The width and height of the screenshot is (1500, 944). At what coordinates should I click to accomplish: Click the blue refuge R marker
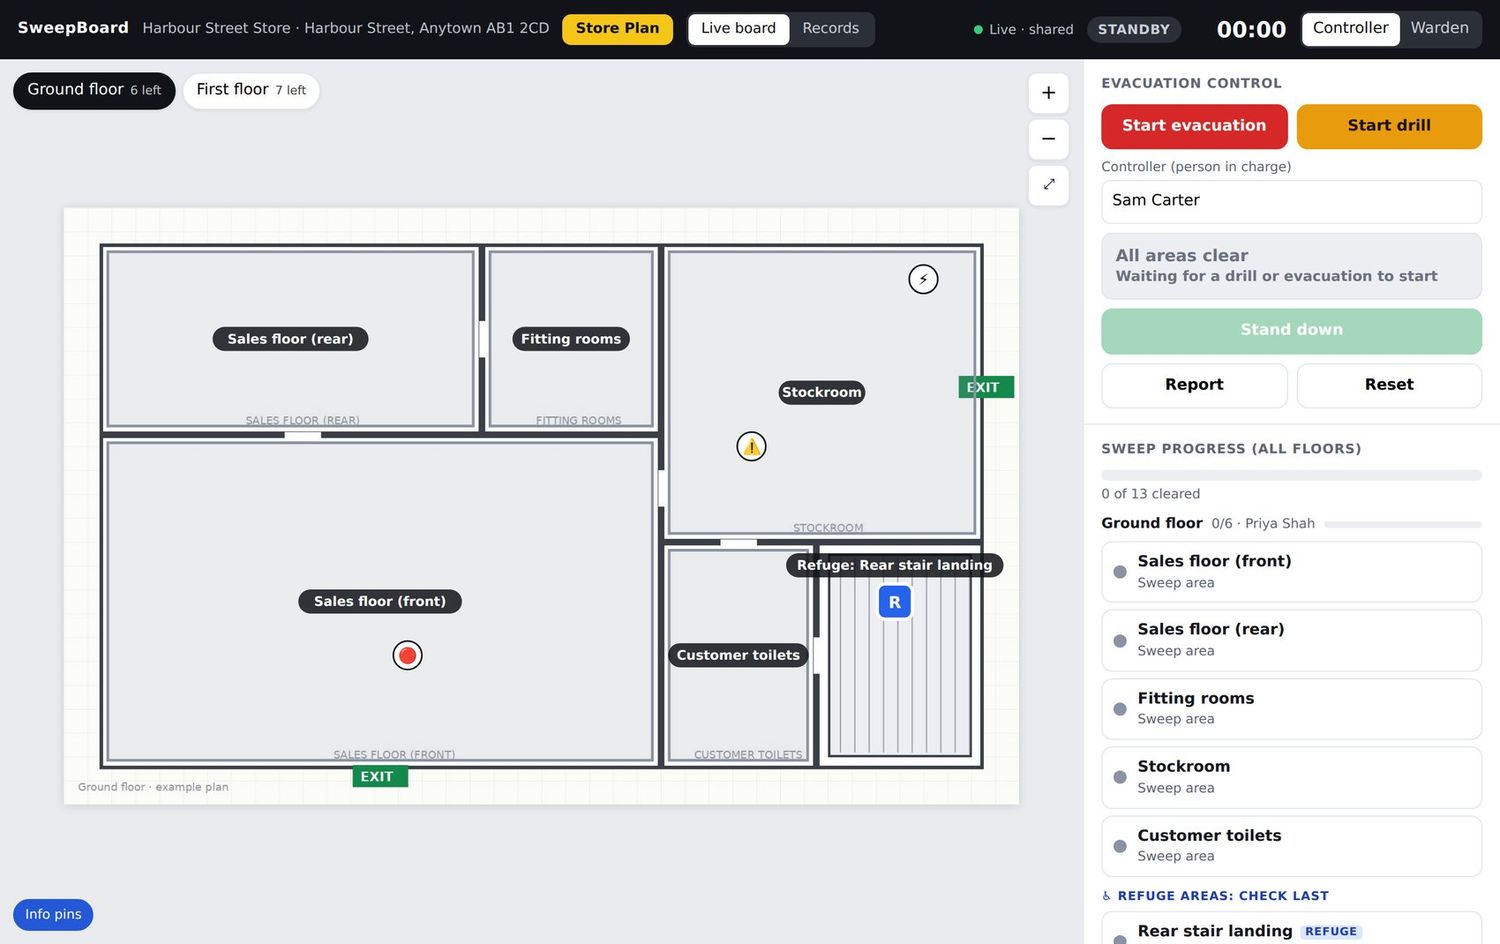click(894, 602)
